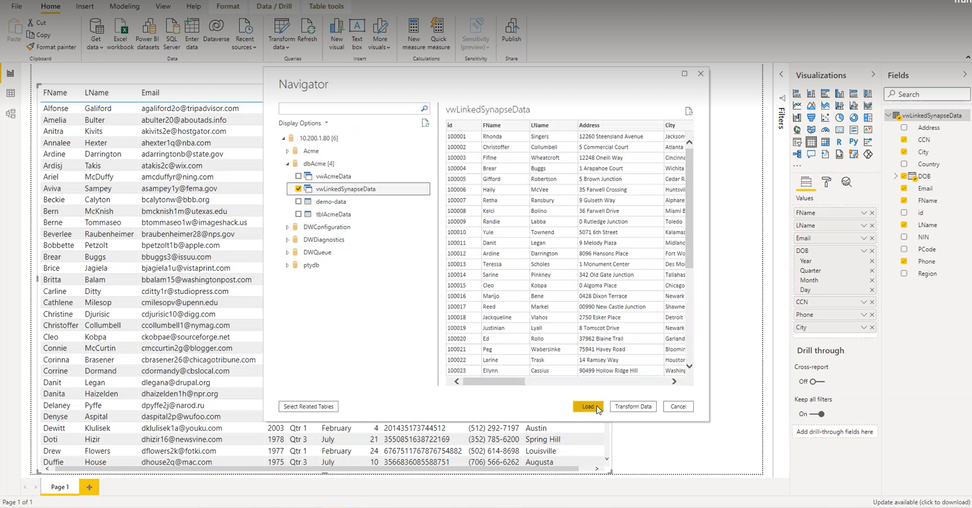Switch to Model view in left sidebar
Viewport: 972px width, 508px height.
point(11,114)
